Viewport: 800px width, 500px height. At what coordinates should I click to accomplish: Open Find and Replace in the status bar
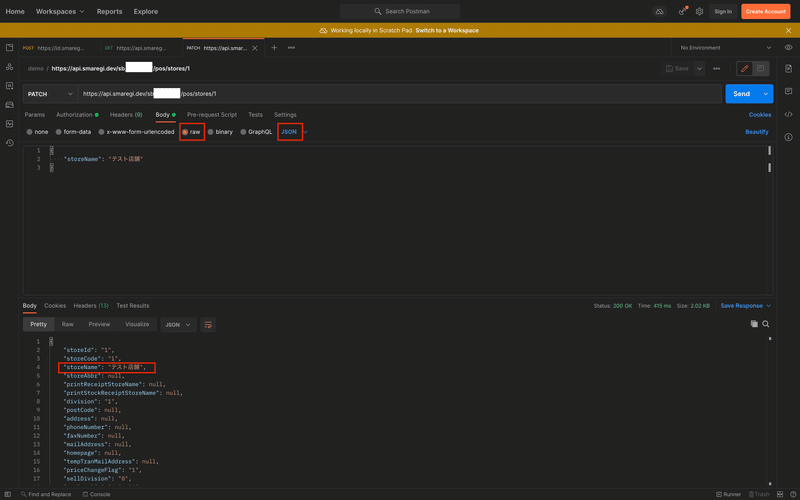(x=46, y=494)
